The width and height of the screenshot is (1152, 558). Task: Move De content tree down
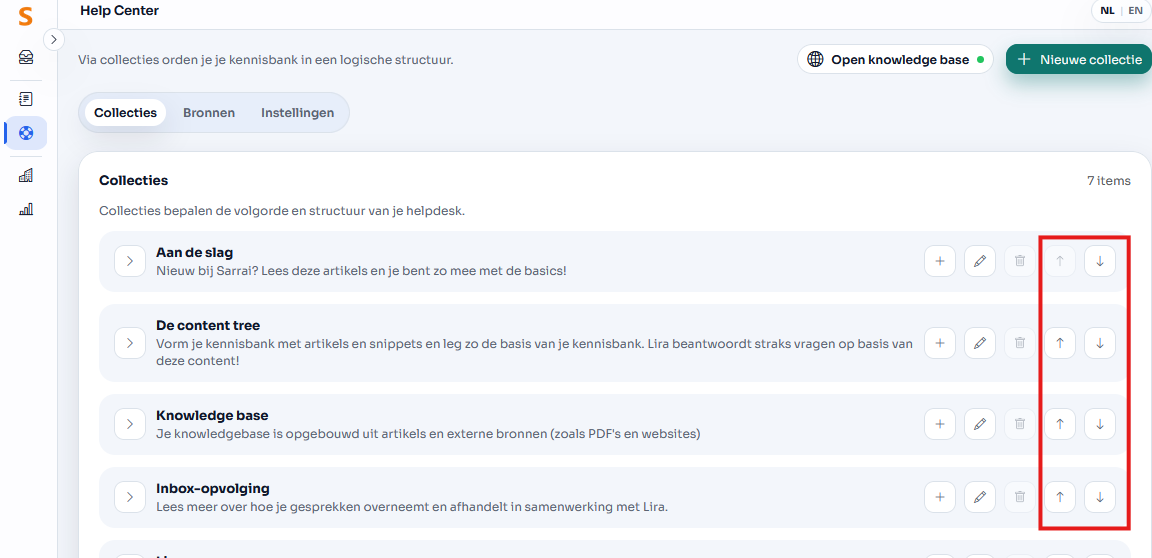pos(1100,343)
